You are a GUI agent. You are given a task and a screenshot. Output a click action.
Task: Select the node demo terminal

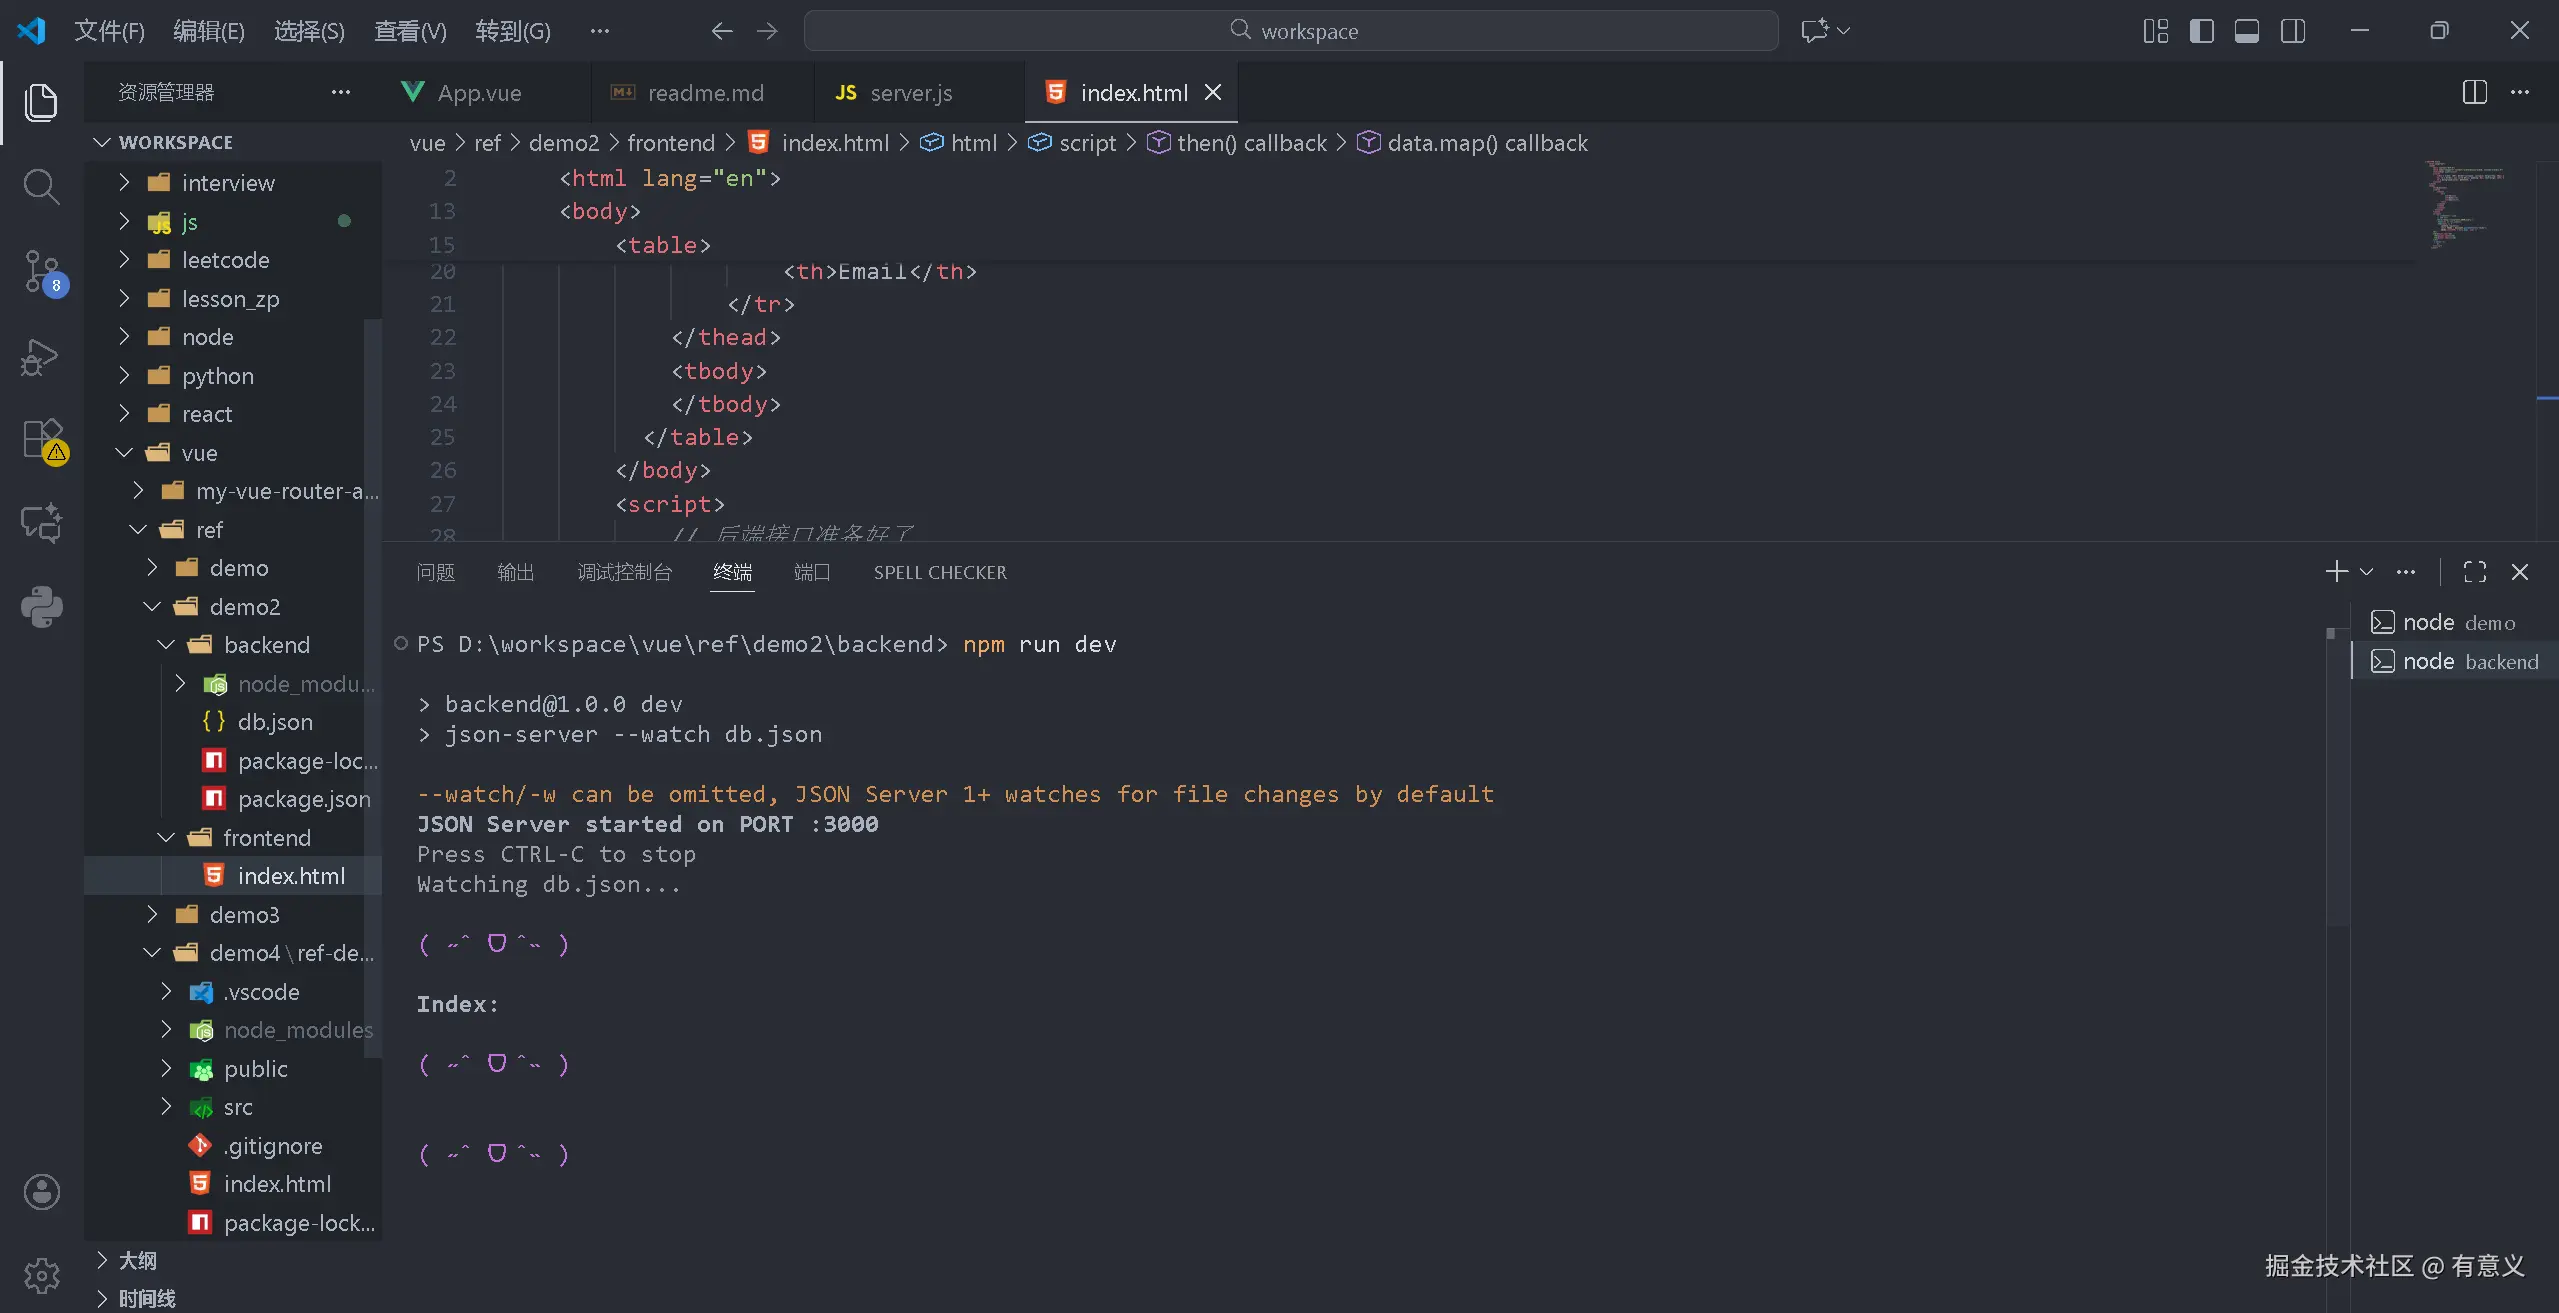2457,622
